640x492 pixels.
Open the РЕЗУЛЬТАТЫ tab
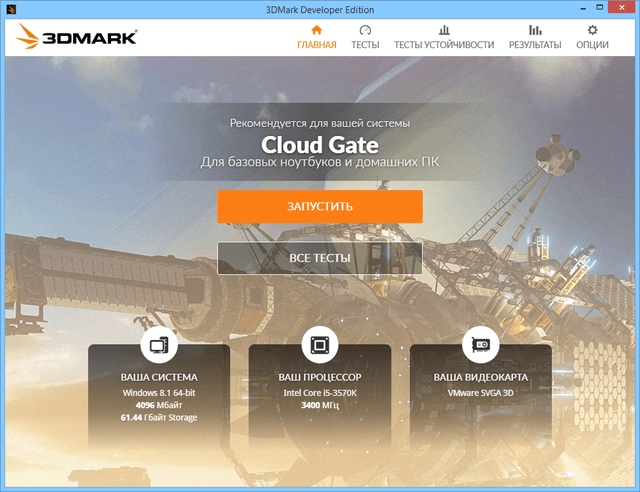[x=535, y=44]
